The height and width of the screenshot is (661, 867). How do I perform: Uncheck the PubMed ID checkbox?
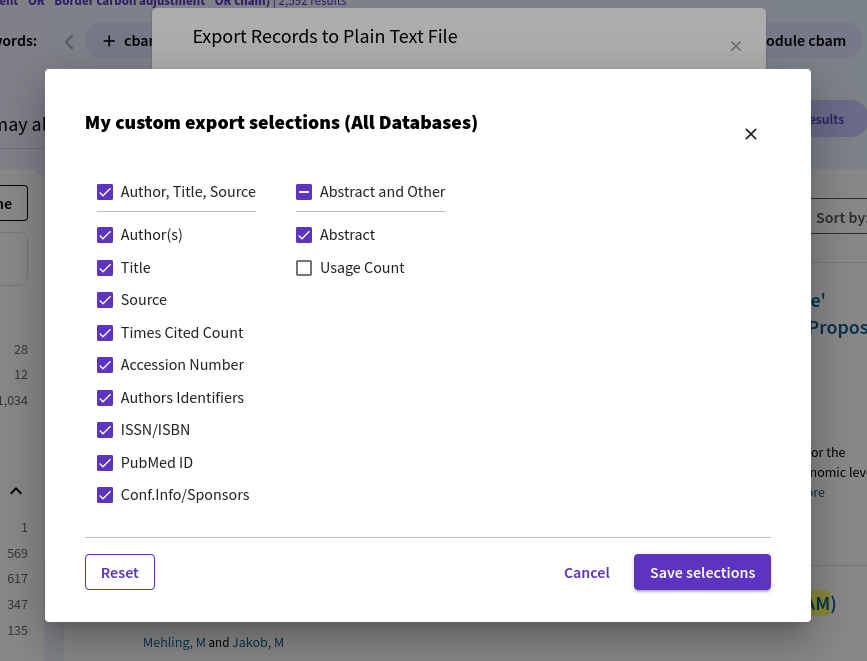point(105,463)
